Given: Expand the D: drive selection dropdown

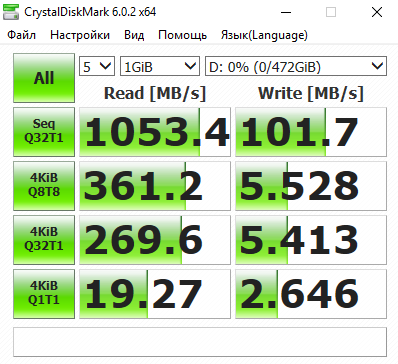Looking at the screenshot, I should [296, 66].
